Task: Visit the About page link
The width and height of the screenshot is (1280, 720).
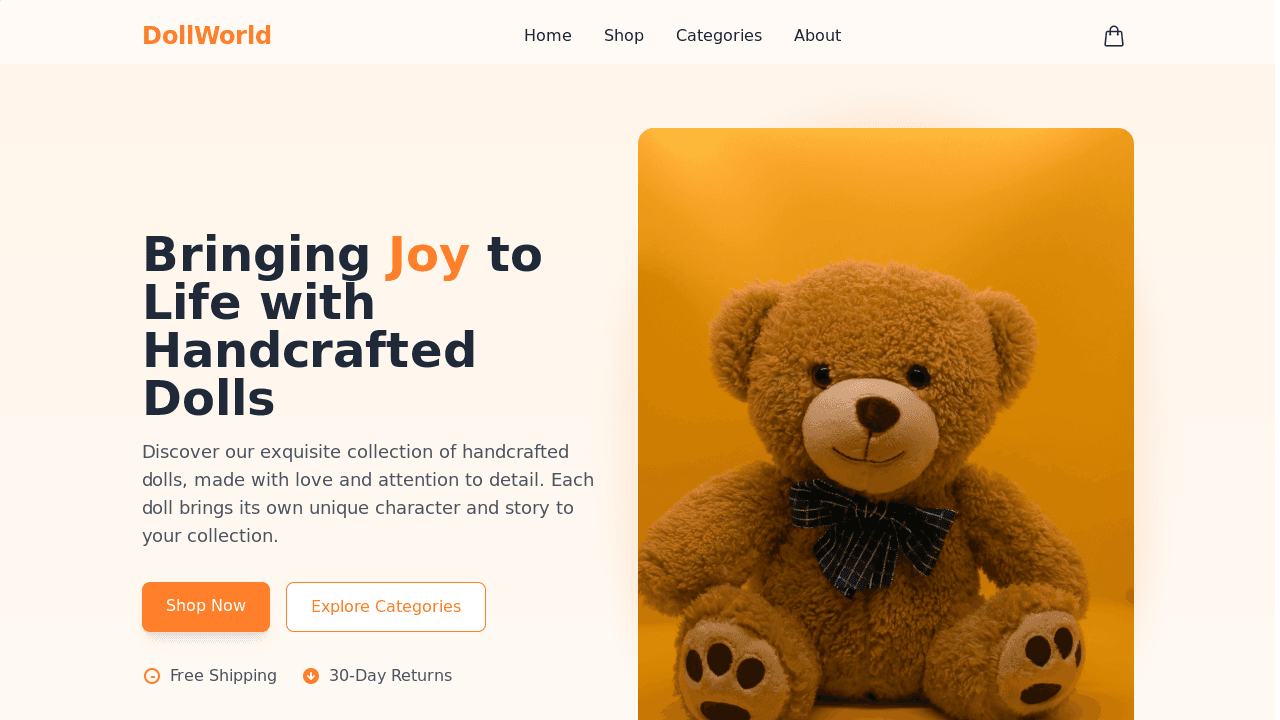Action: (x=817, y=36)
